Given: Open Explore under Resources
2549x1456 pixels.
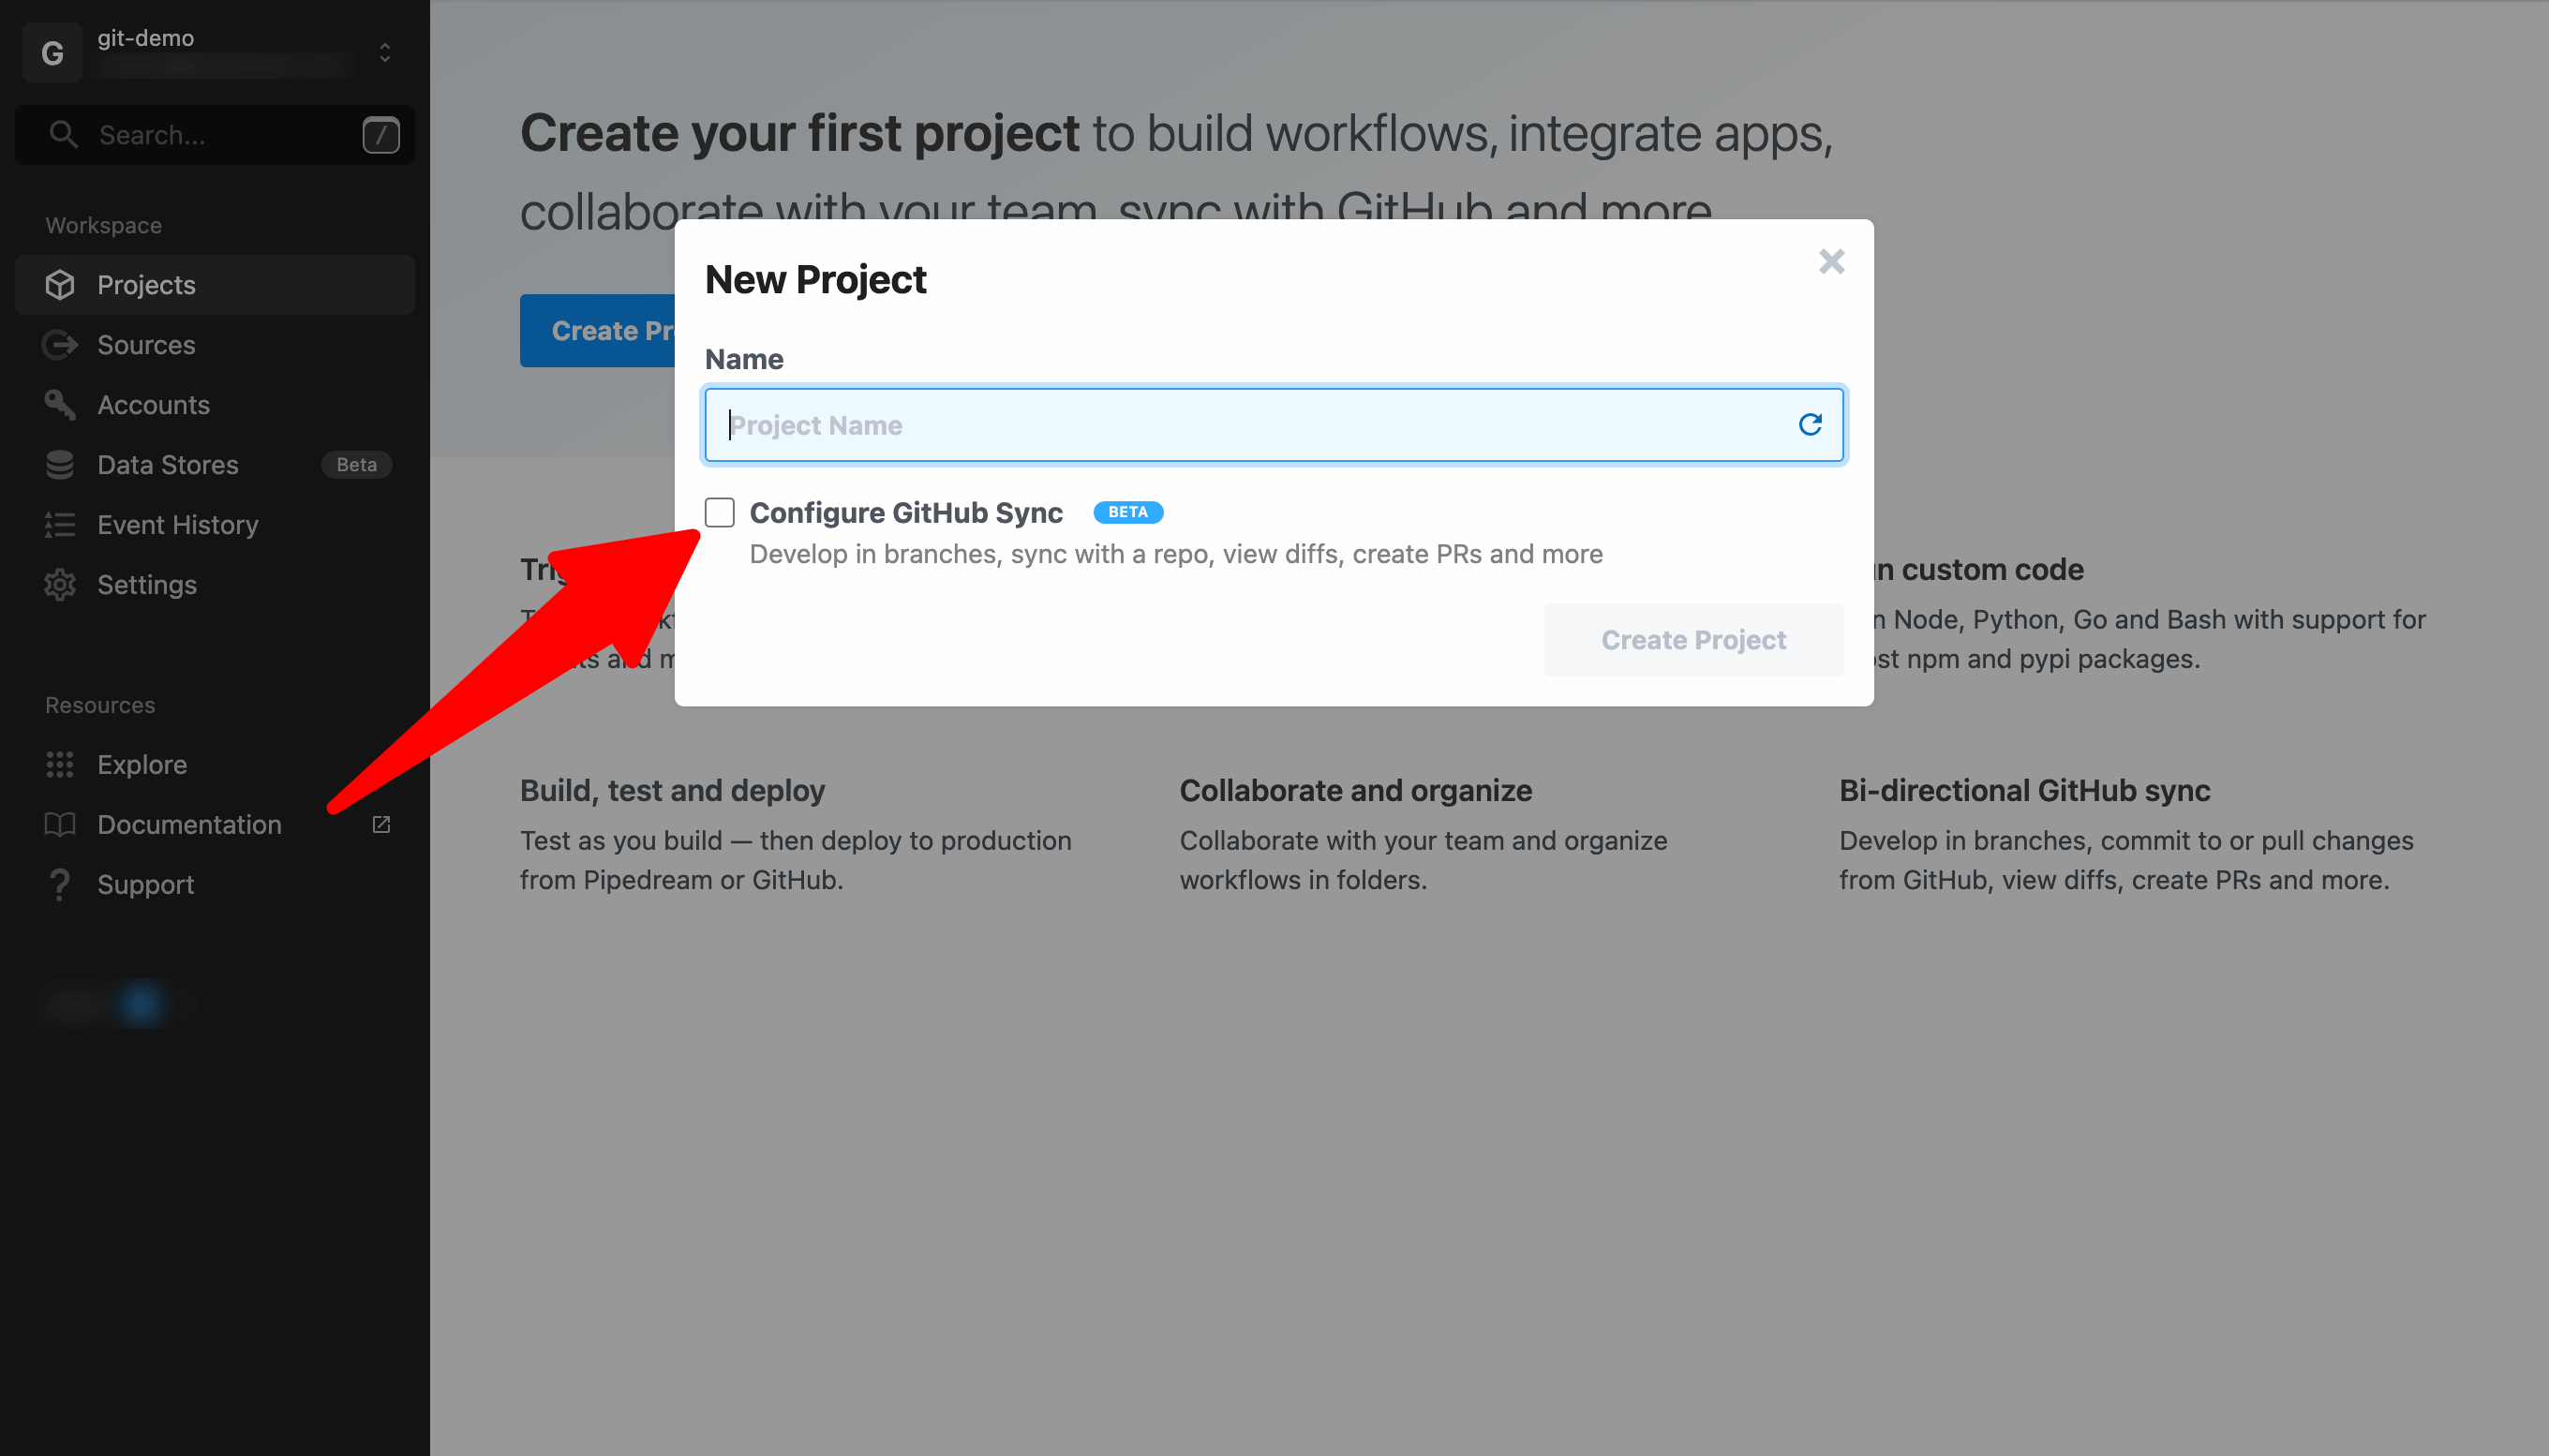Looking at the screenshot, I should pyautogui.click(x=215, y=765).
